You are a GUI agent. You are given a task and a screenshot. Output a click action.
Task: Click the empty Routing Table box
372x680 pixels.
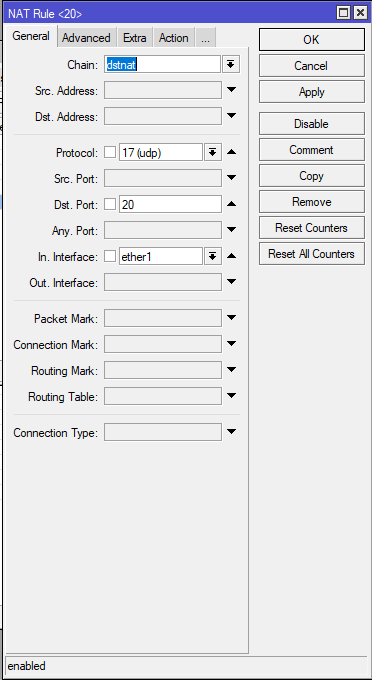(x=163, y=397)
